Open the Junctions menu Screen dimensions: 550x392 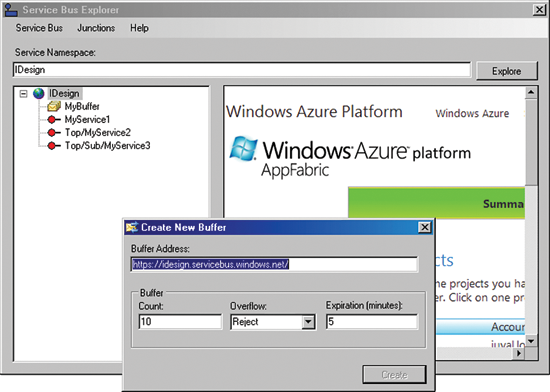[96, 28]
